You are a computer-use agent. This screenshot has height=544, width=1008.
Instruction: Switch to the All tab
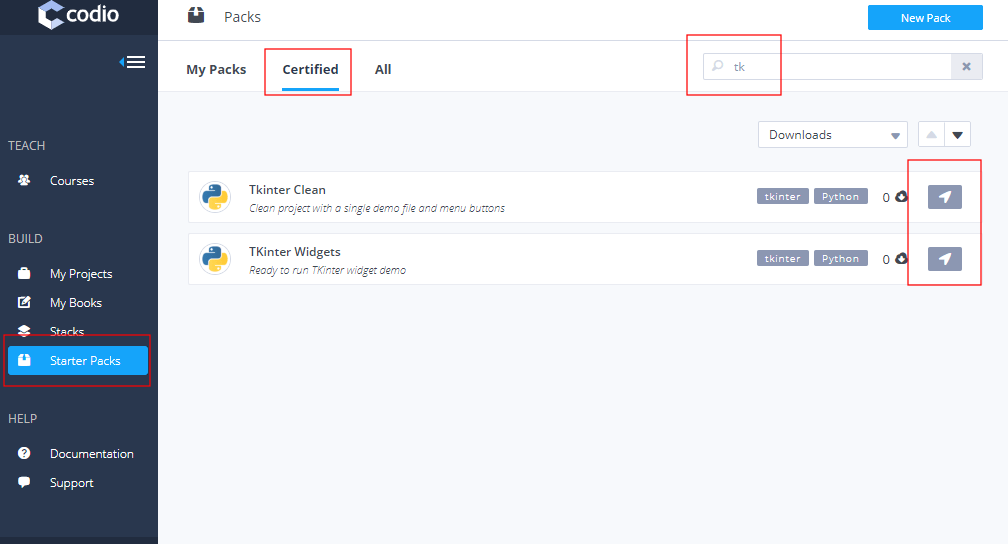click(383, 69)
